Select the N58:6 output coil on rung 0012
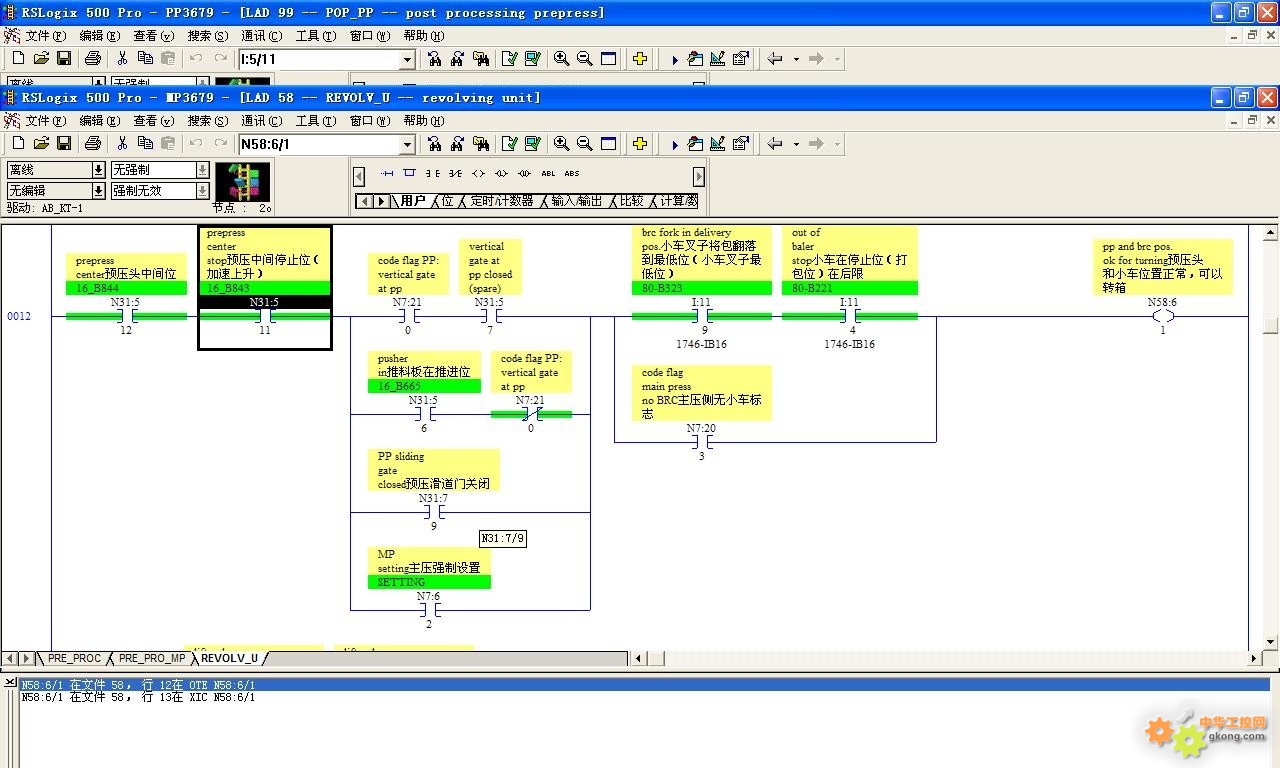The width and height of the screenshot is (1280, 768). pos(1163,316)
